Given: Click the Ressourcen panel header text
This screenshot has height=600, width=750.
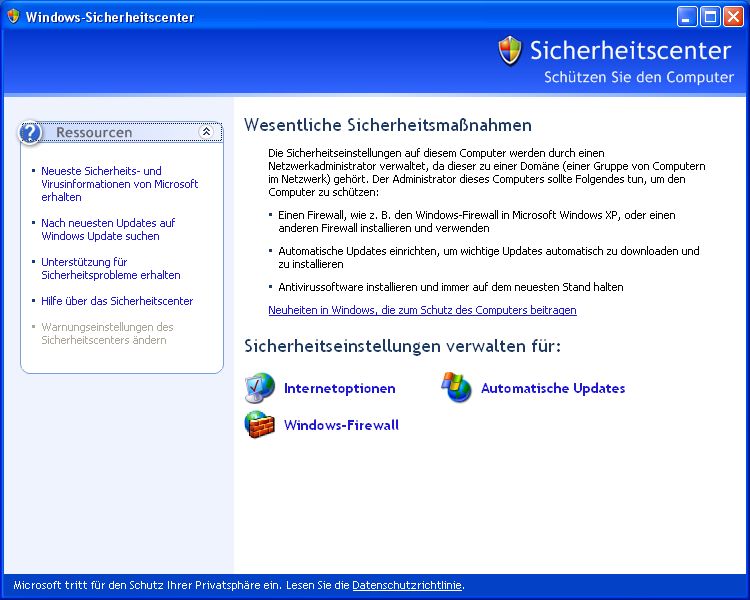Looking at the screenshot, I should coord(94,133).
